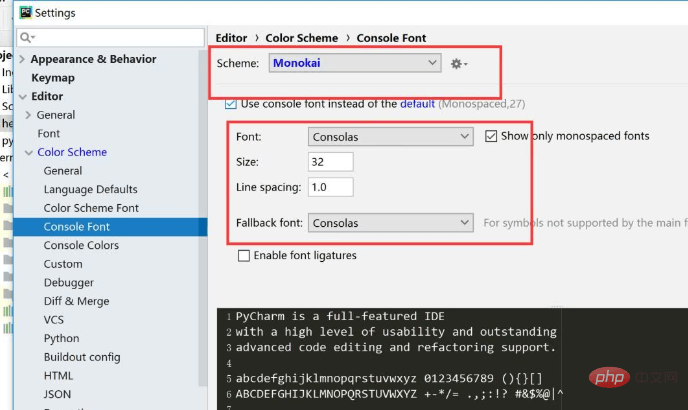Viewport: 688px width, 410px height.
Task: Select Color Scheme Font item
Action: click(91, 208)
